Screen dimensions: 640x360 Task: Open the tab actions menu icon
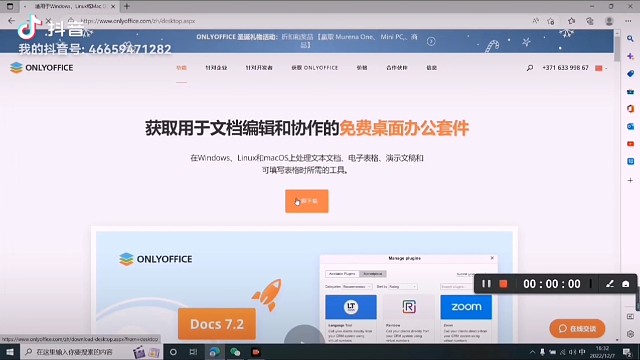pyautogui.click(x=10, y=6)
